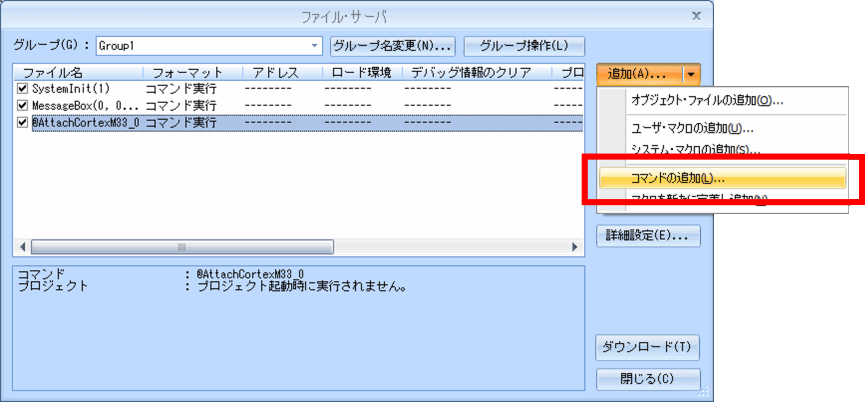Toggle the @AttachCortexM33_0 checkbox
865x402 pixels.
pos(23,122)
